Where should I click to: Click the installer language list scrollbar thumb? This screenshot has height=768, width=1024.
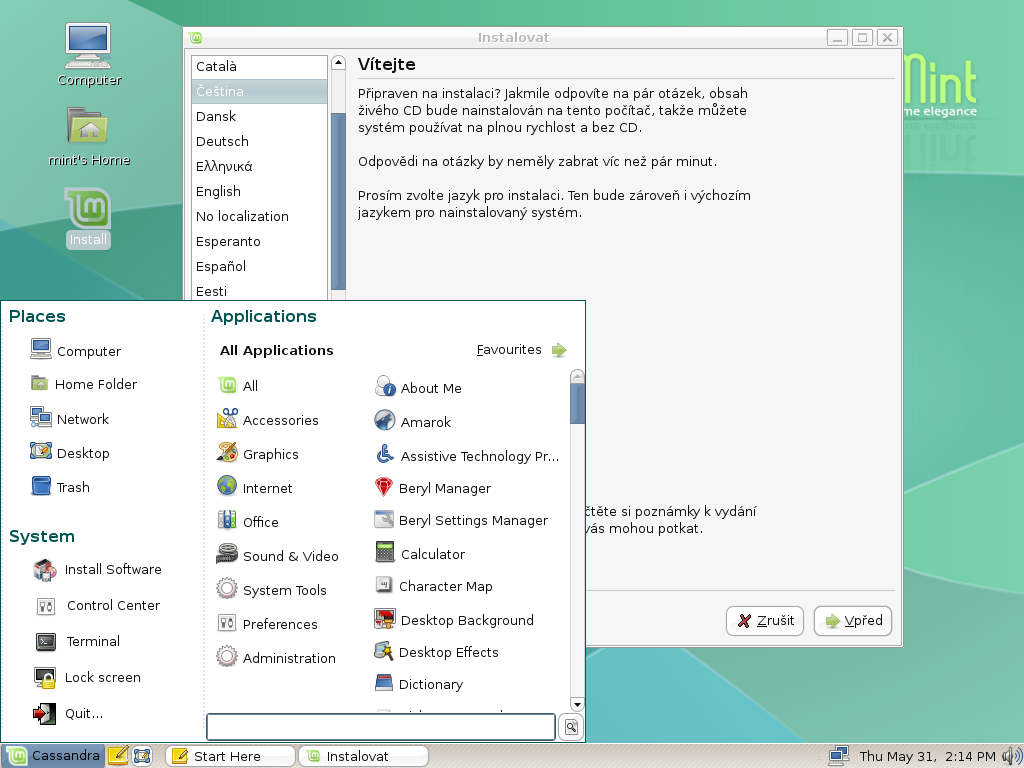tap(338, 201)
